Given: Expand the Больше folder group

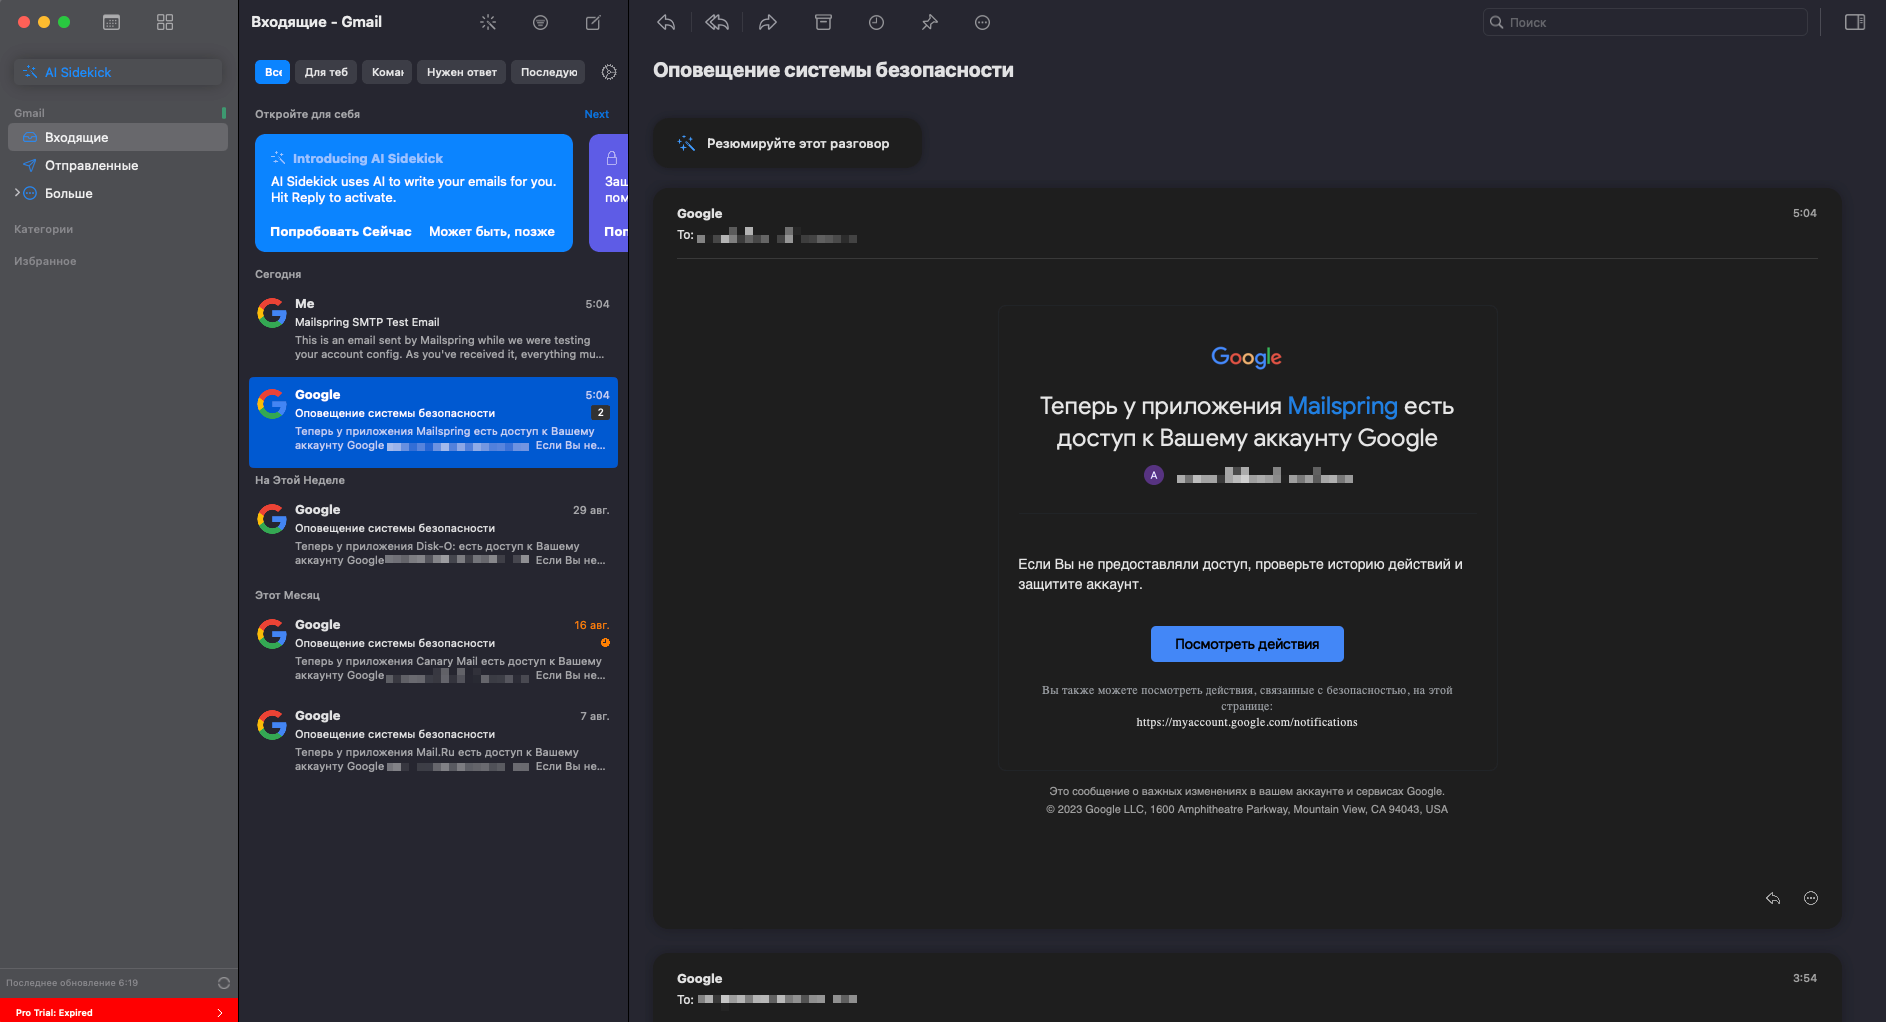Looking at the screenshot, I should [17, 193].
